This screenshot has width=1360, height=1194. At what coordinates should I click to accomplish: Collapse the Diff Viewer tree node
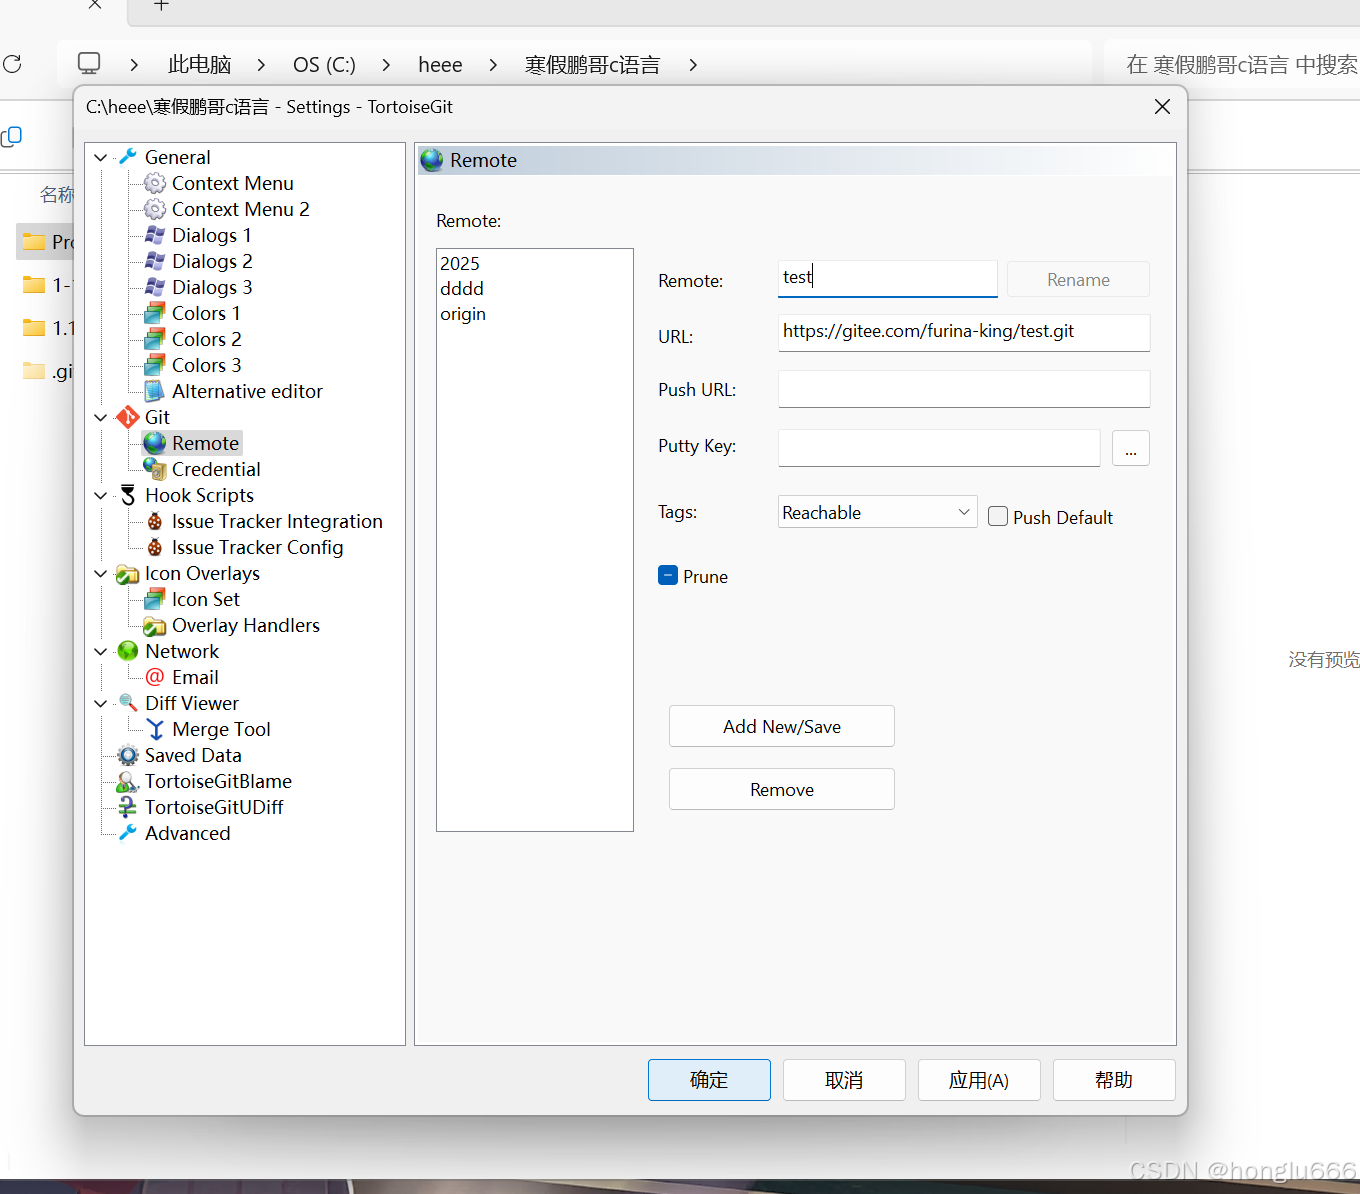click(101, 703)
